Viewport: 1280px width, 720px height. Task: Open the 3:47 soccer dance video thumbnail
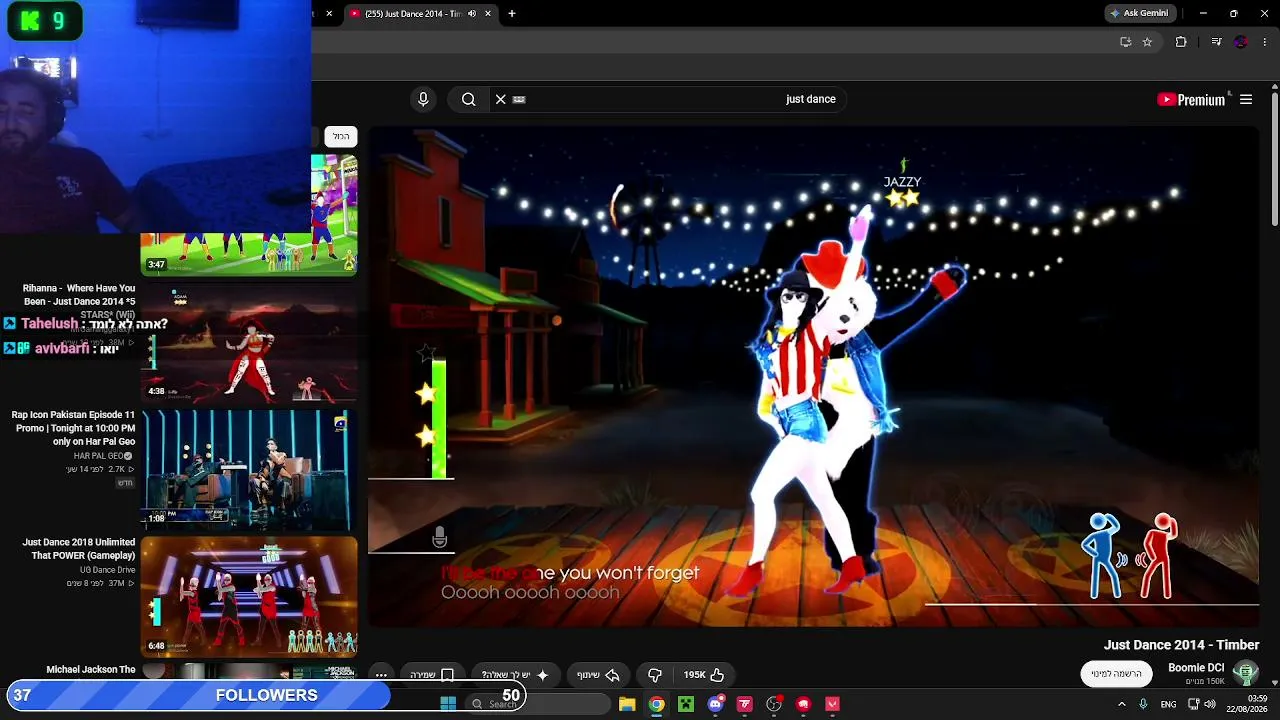[x=249, y=214]
